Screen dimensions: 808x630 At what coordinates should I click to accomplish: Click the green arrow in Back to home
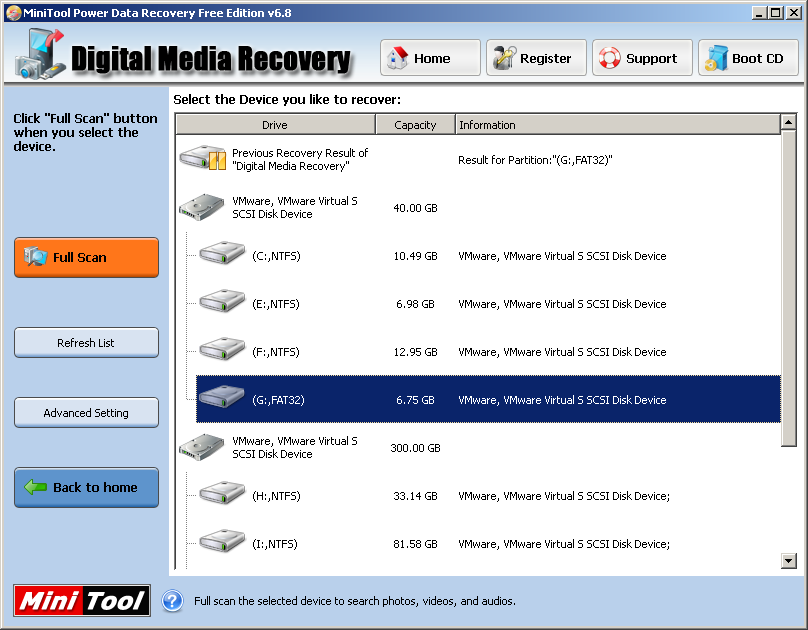click(x=36, y=487)
